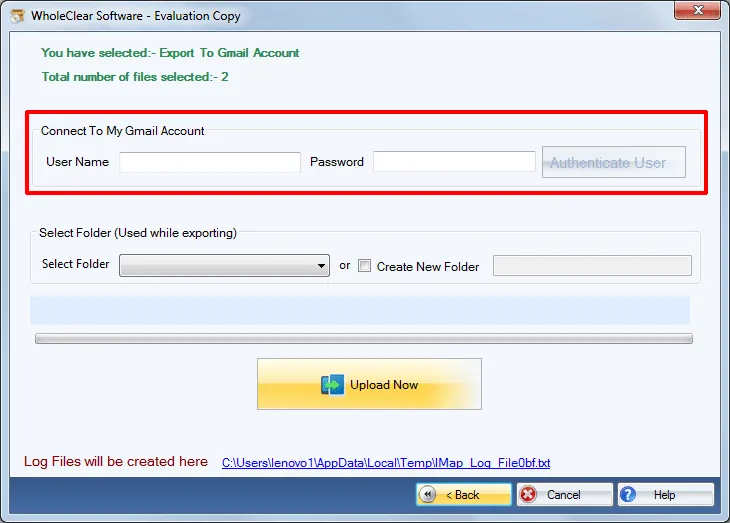Click the Upload Now button
Screen dimensions: 730x523
369,384
